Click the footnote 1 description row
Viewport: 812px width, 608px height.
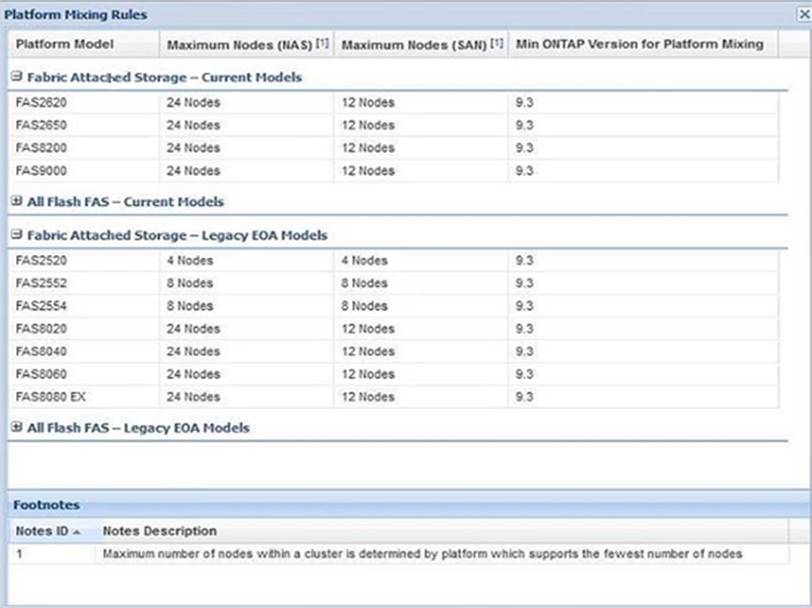[x=420, y=554]
